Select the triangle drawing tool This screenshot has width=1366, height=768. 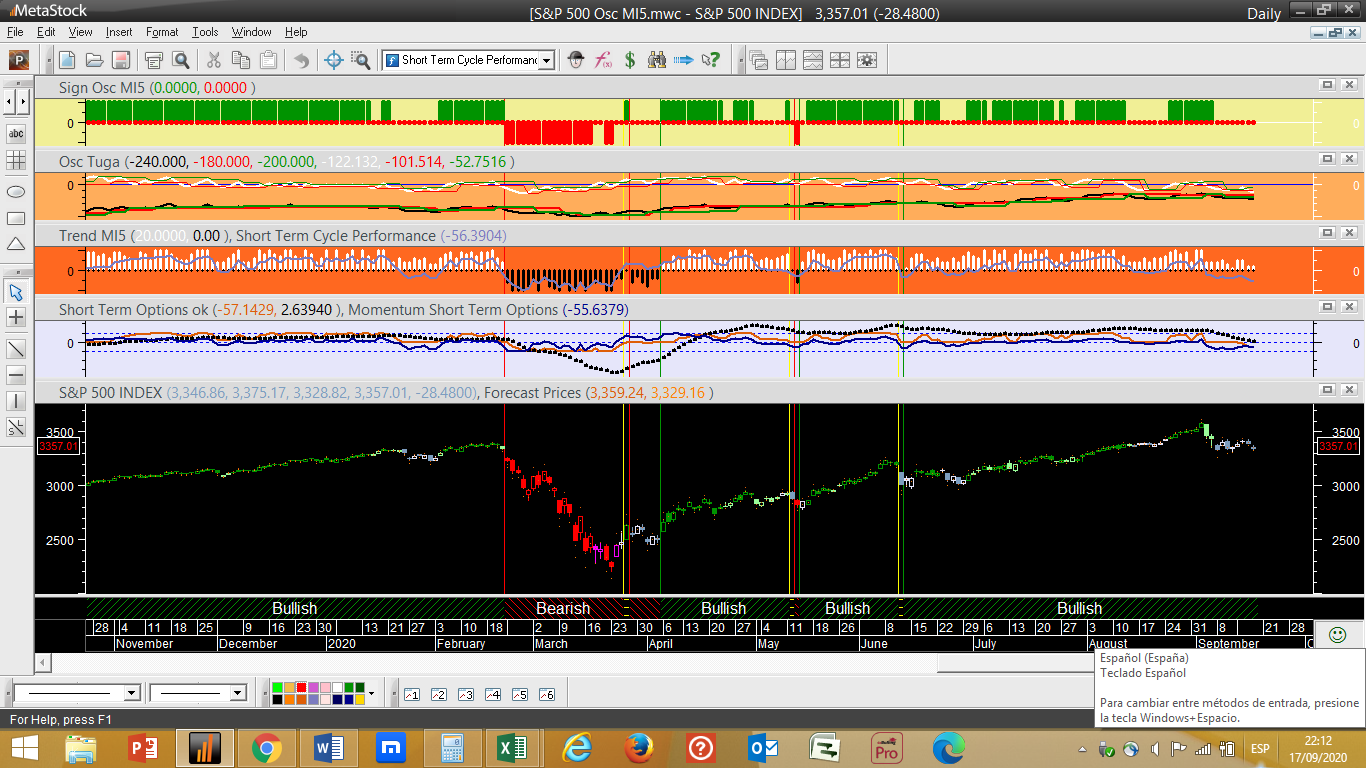[16, 244]
